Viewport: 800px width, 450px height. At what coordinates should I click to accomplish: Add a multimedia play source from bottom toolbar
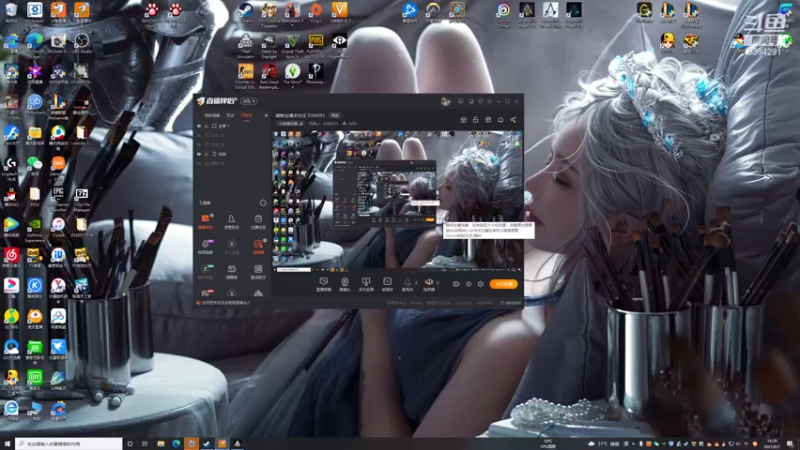pyautogui.click(x=387, y=284)
